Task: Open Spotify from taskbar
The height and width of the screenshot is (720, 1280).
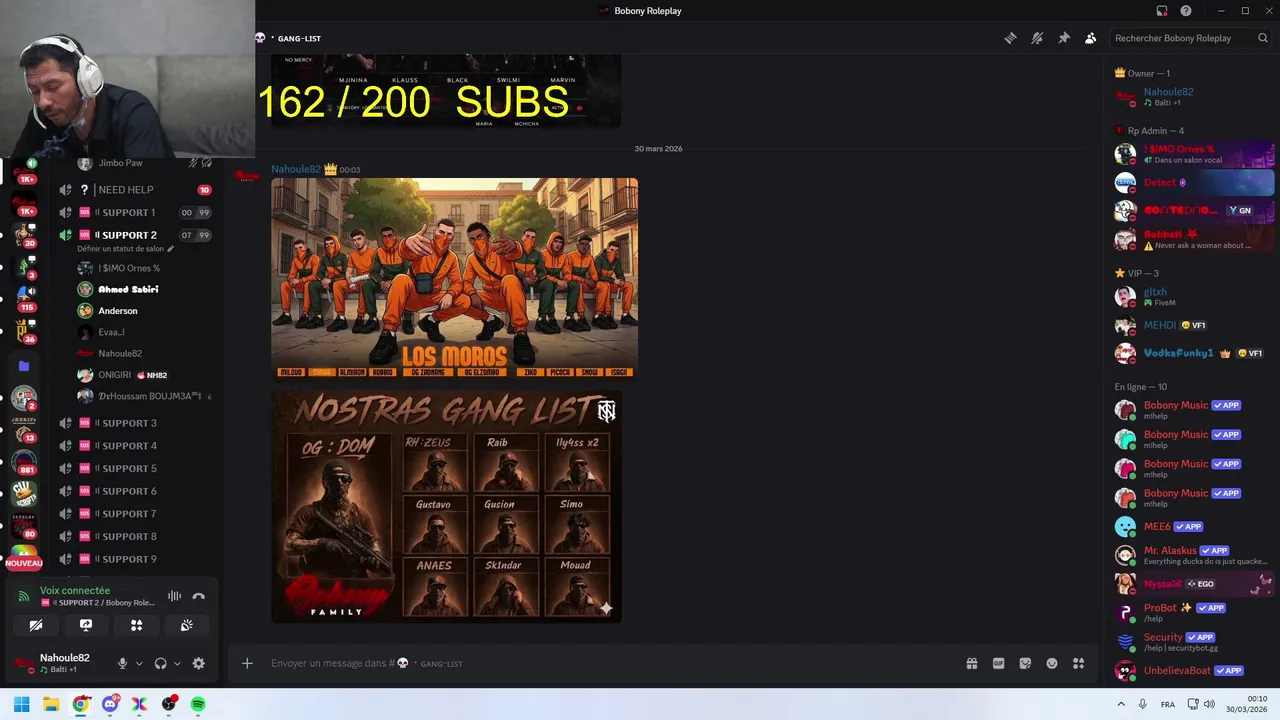Action: coord(198,704)
